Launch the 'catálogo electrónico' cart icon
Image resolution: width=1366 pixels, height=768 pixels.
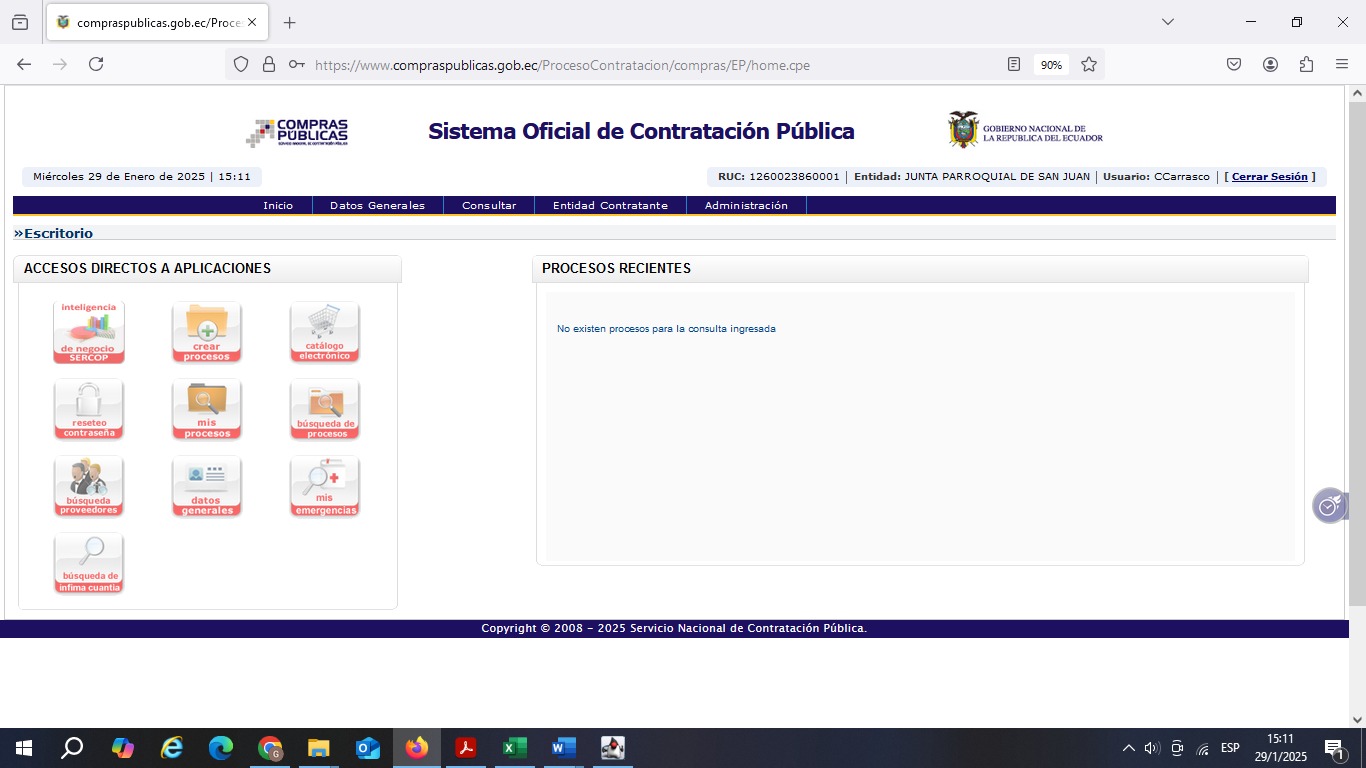(x=325, y=332)
